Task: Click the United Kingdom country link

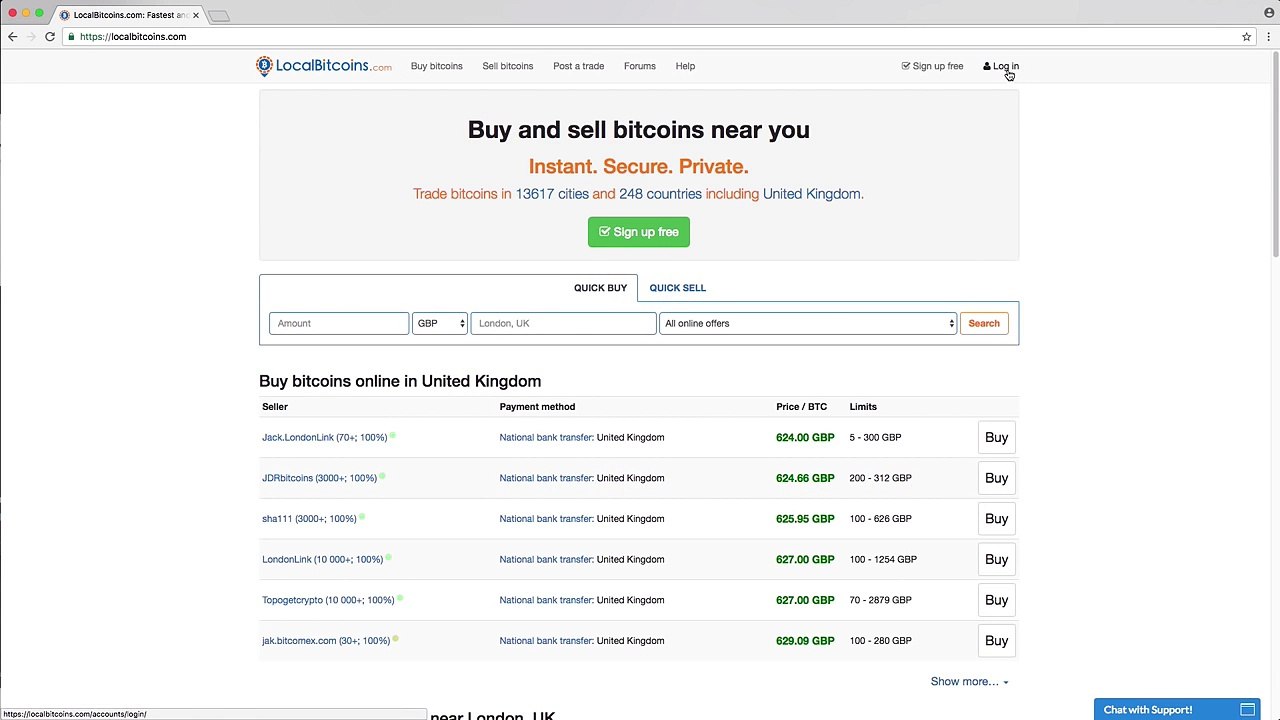Action: point(811,194)
